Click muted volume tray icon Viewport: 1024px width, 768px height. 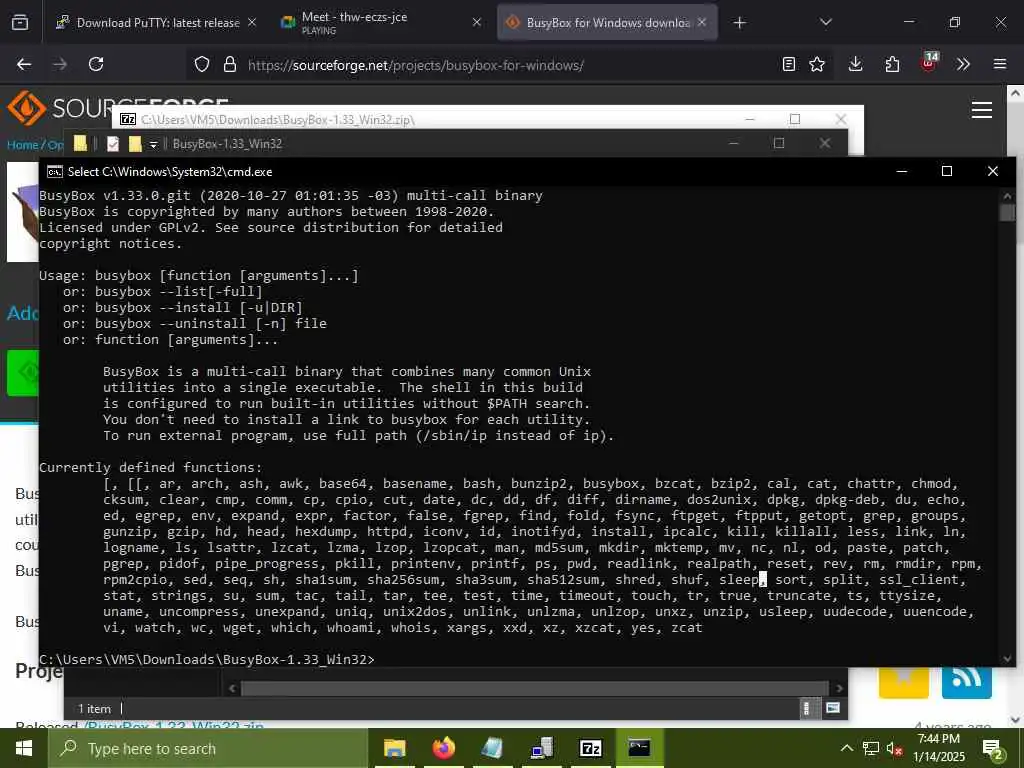tap(895, 749)
